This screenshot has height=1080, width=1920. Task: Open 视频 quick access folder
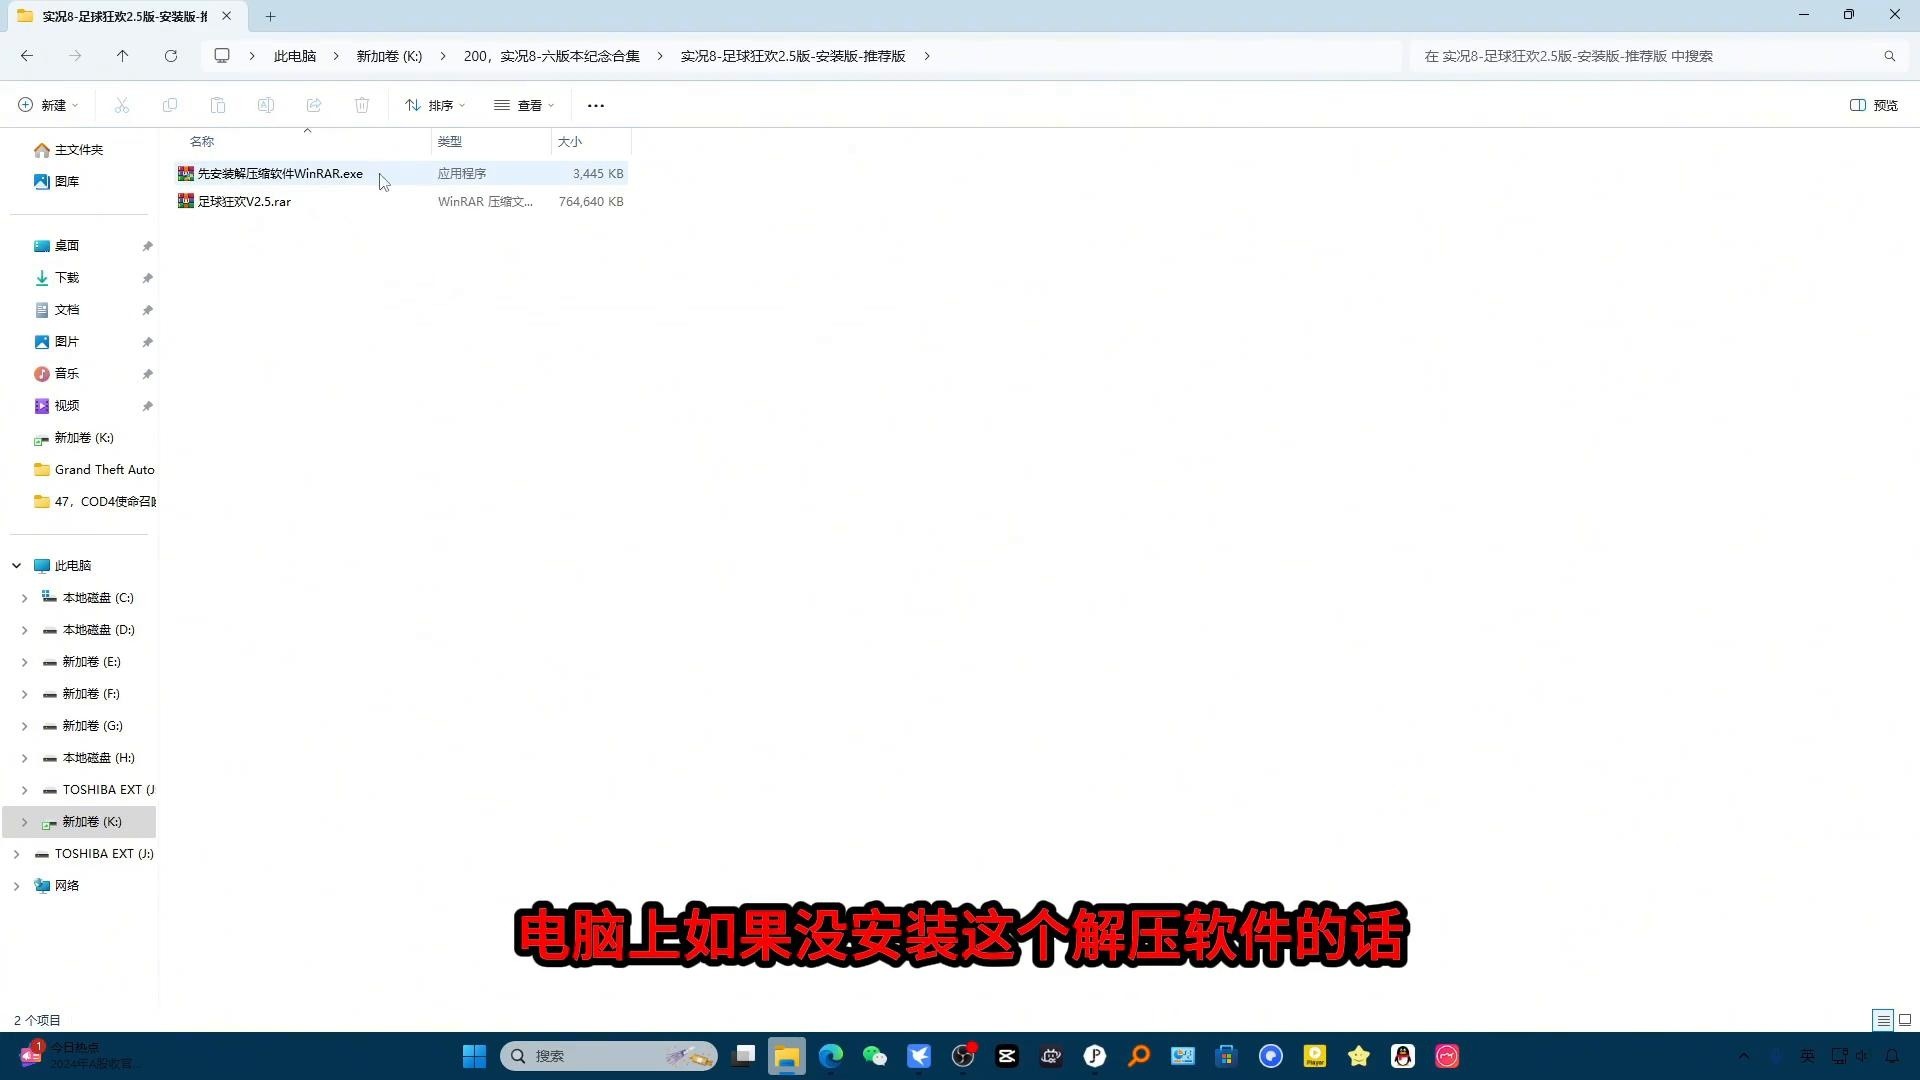pyautogui.click(x=67, y=405)
